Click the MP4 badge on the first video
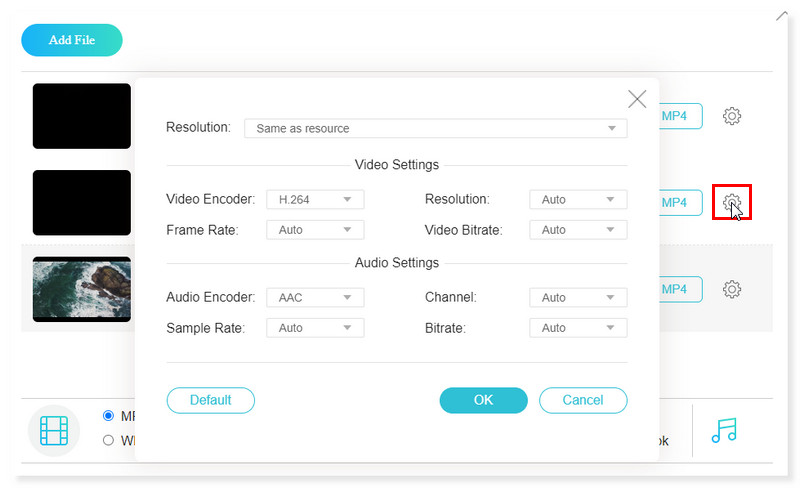This screenshot has height=488, width=800. [680, 116]
